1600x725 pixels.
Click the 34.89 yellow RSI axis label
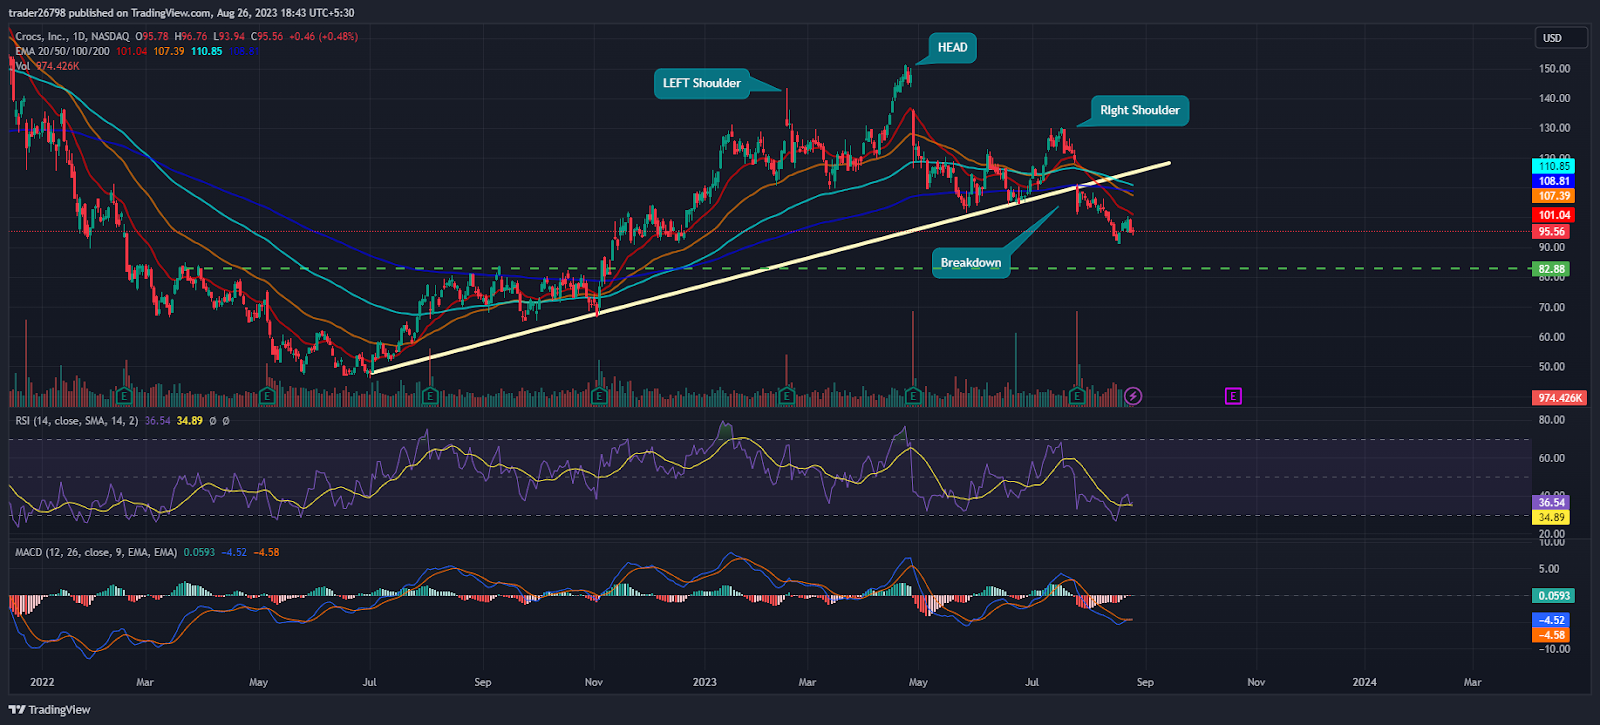[1551, 518]
